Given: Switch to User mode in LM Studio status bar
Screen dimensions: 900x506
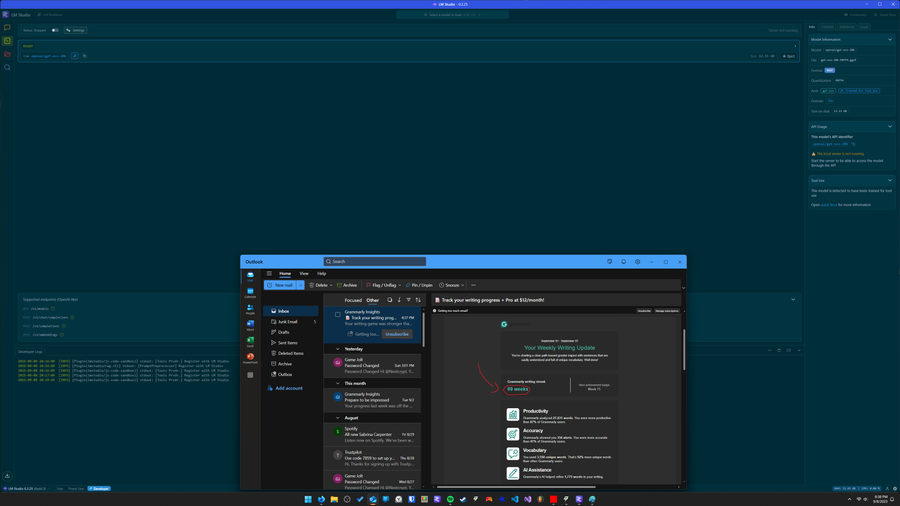Looking at the screenshot, I should click(60, 489).
